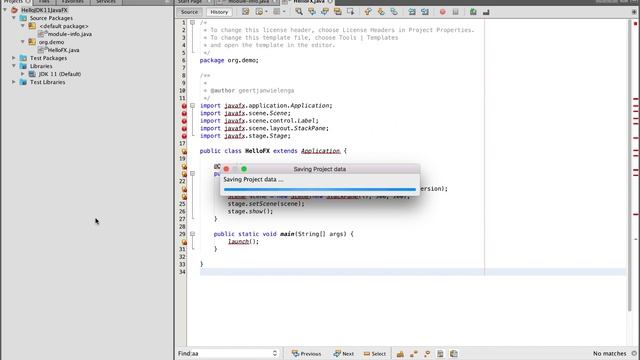640x360 pixels.
Task: Click 'package org.demo;' code line
Action: tap(229, 60)
